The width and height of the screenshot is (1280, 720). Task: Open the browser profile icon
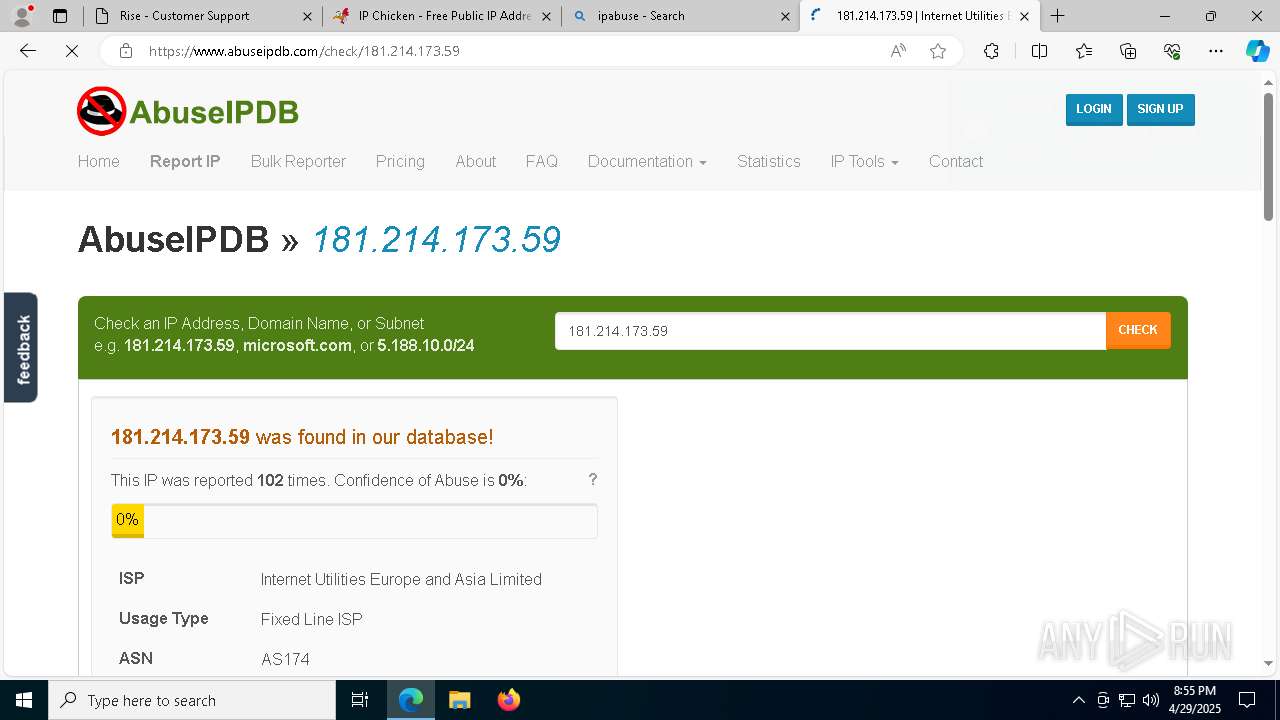(21, 16)
